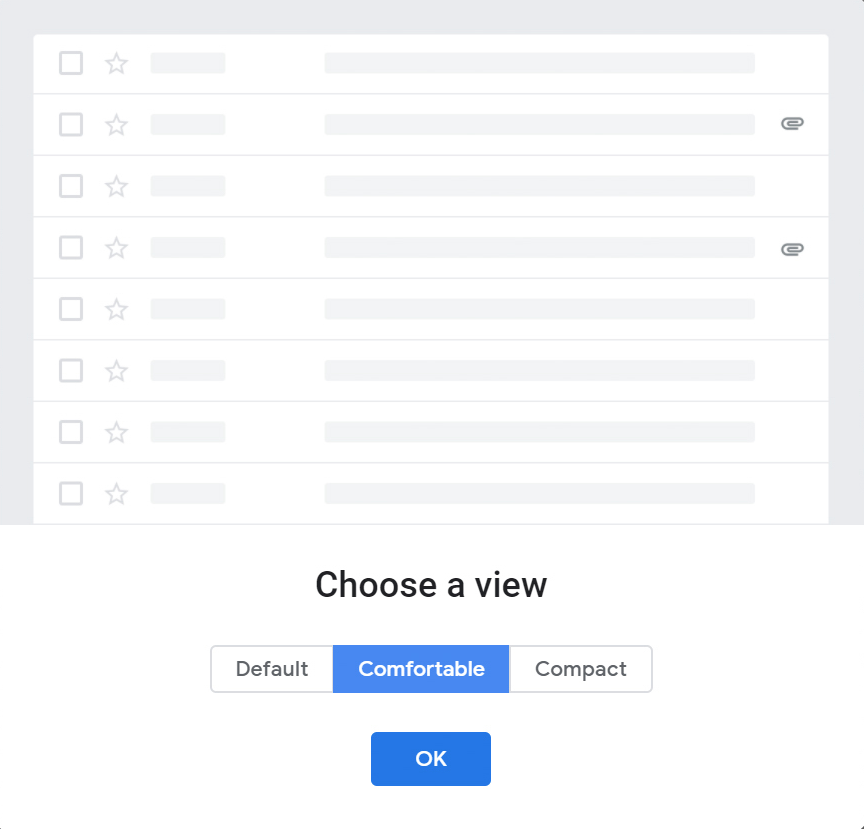Click the paperclip attachment icon in fourth row

click(792, 249)
